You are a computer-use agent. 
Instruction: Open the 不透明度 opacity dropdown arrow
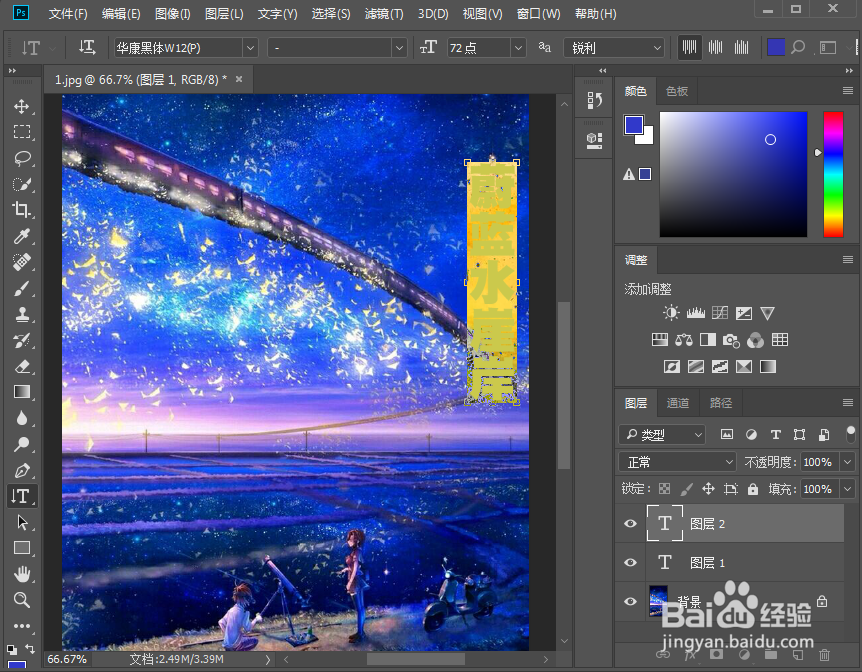[848, 462]
